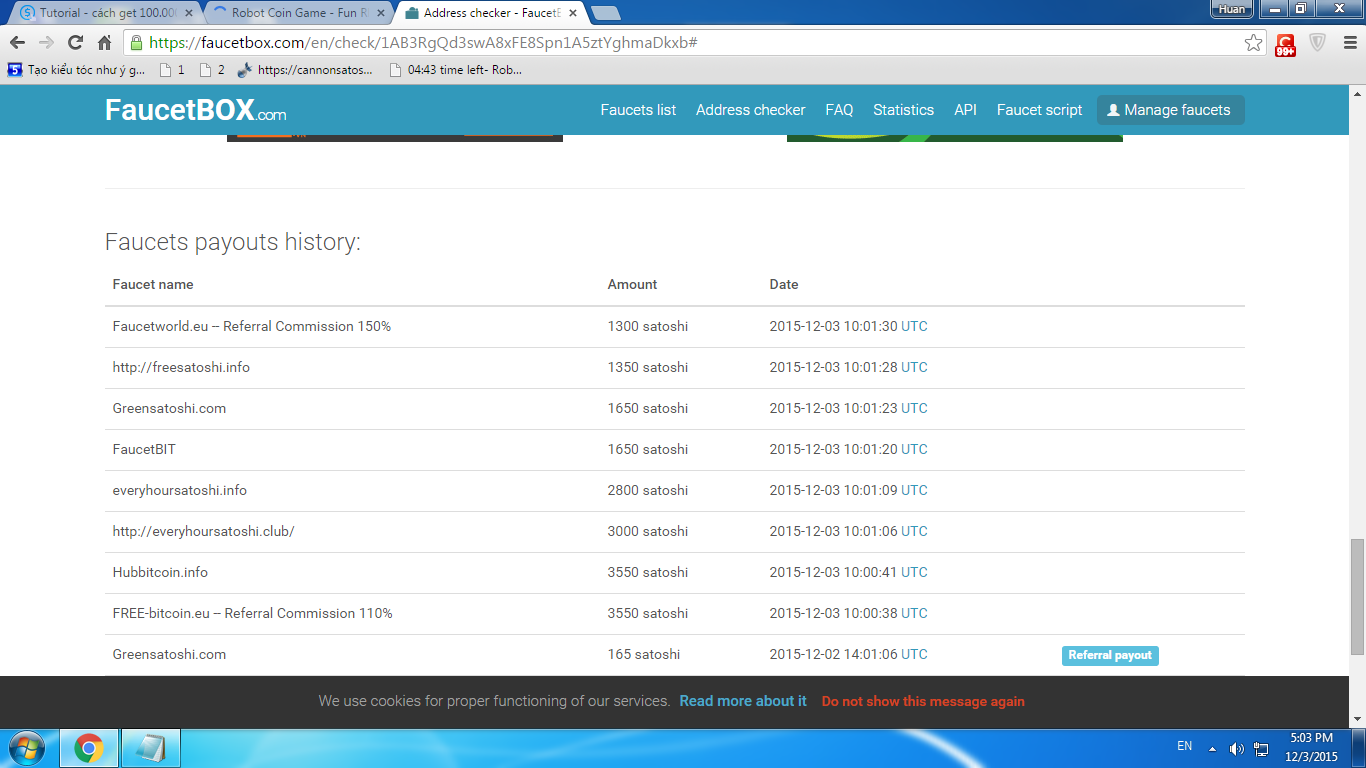
Task: Bookmark this page with the star icon
Action: pyautogui.click(x=1253, y=43)
